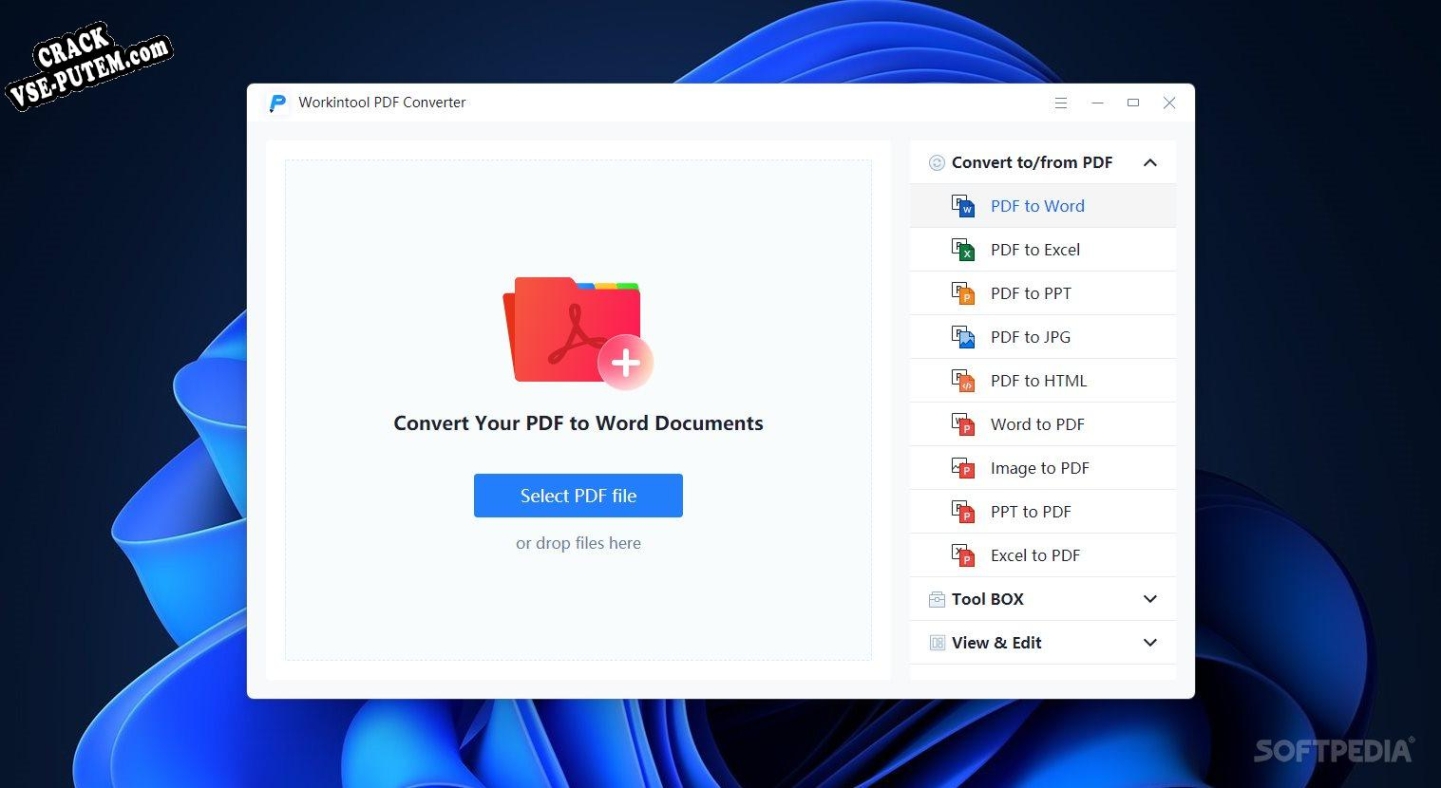This screenshot has width=1441, height=788.
Task: Switch to Excel to PDF
Action: click(x=1043, y=555)
